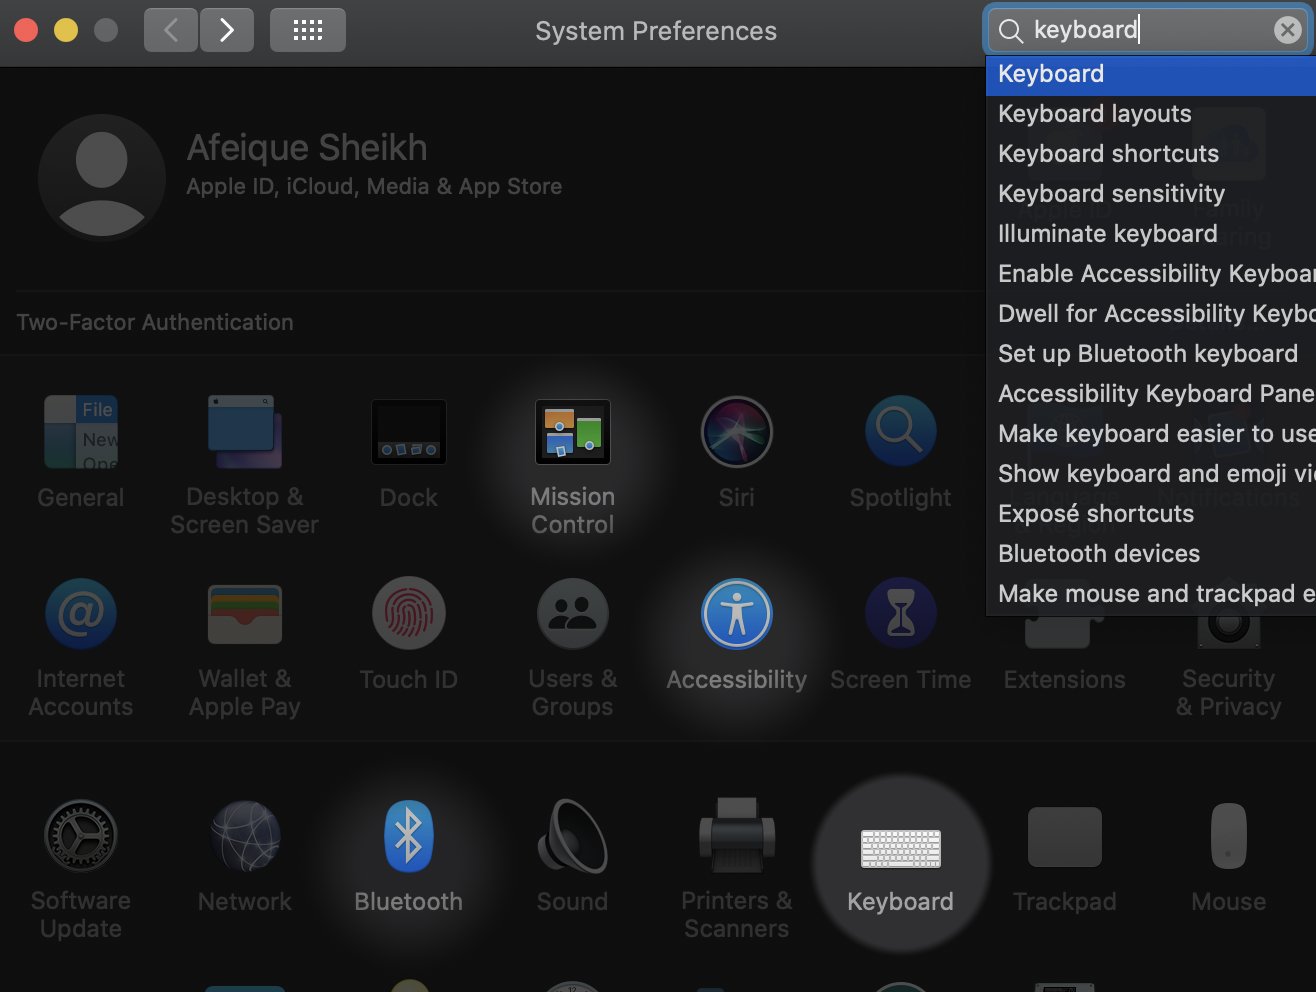Screen dimensions: 1316x992
Task: Click the user profile avatar
Action: coord(102,177)
